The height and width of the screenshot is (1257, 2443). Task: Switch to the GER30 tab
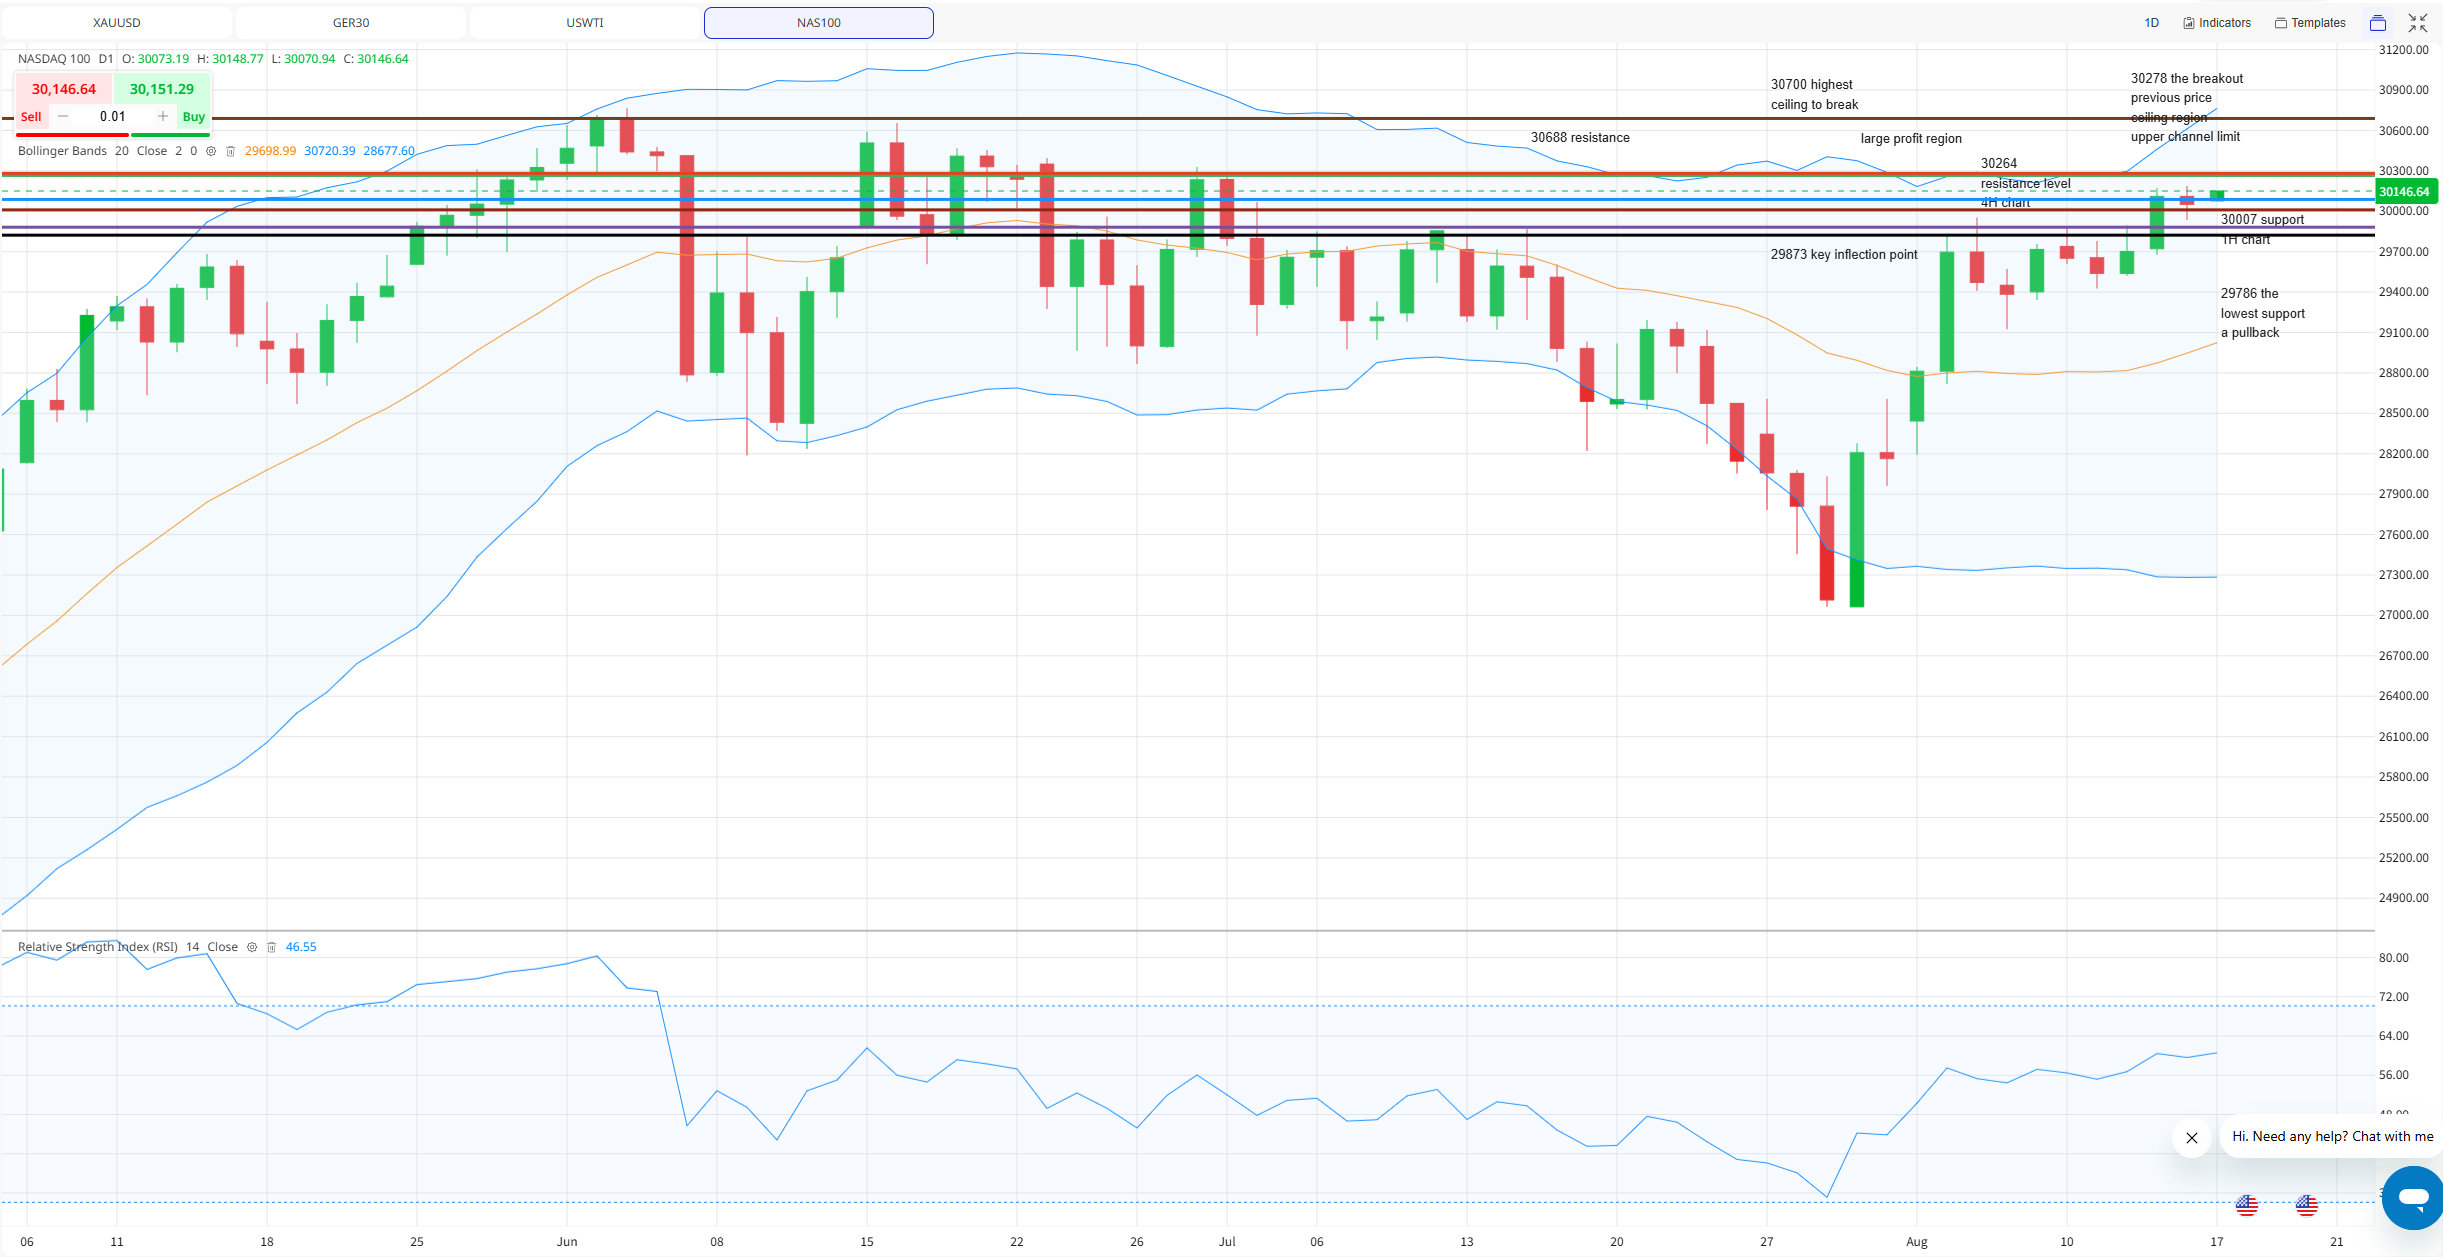(x=351, y=23)
